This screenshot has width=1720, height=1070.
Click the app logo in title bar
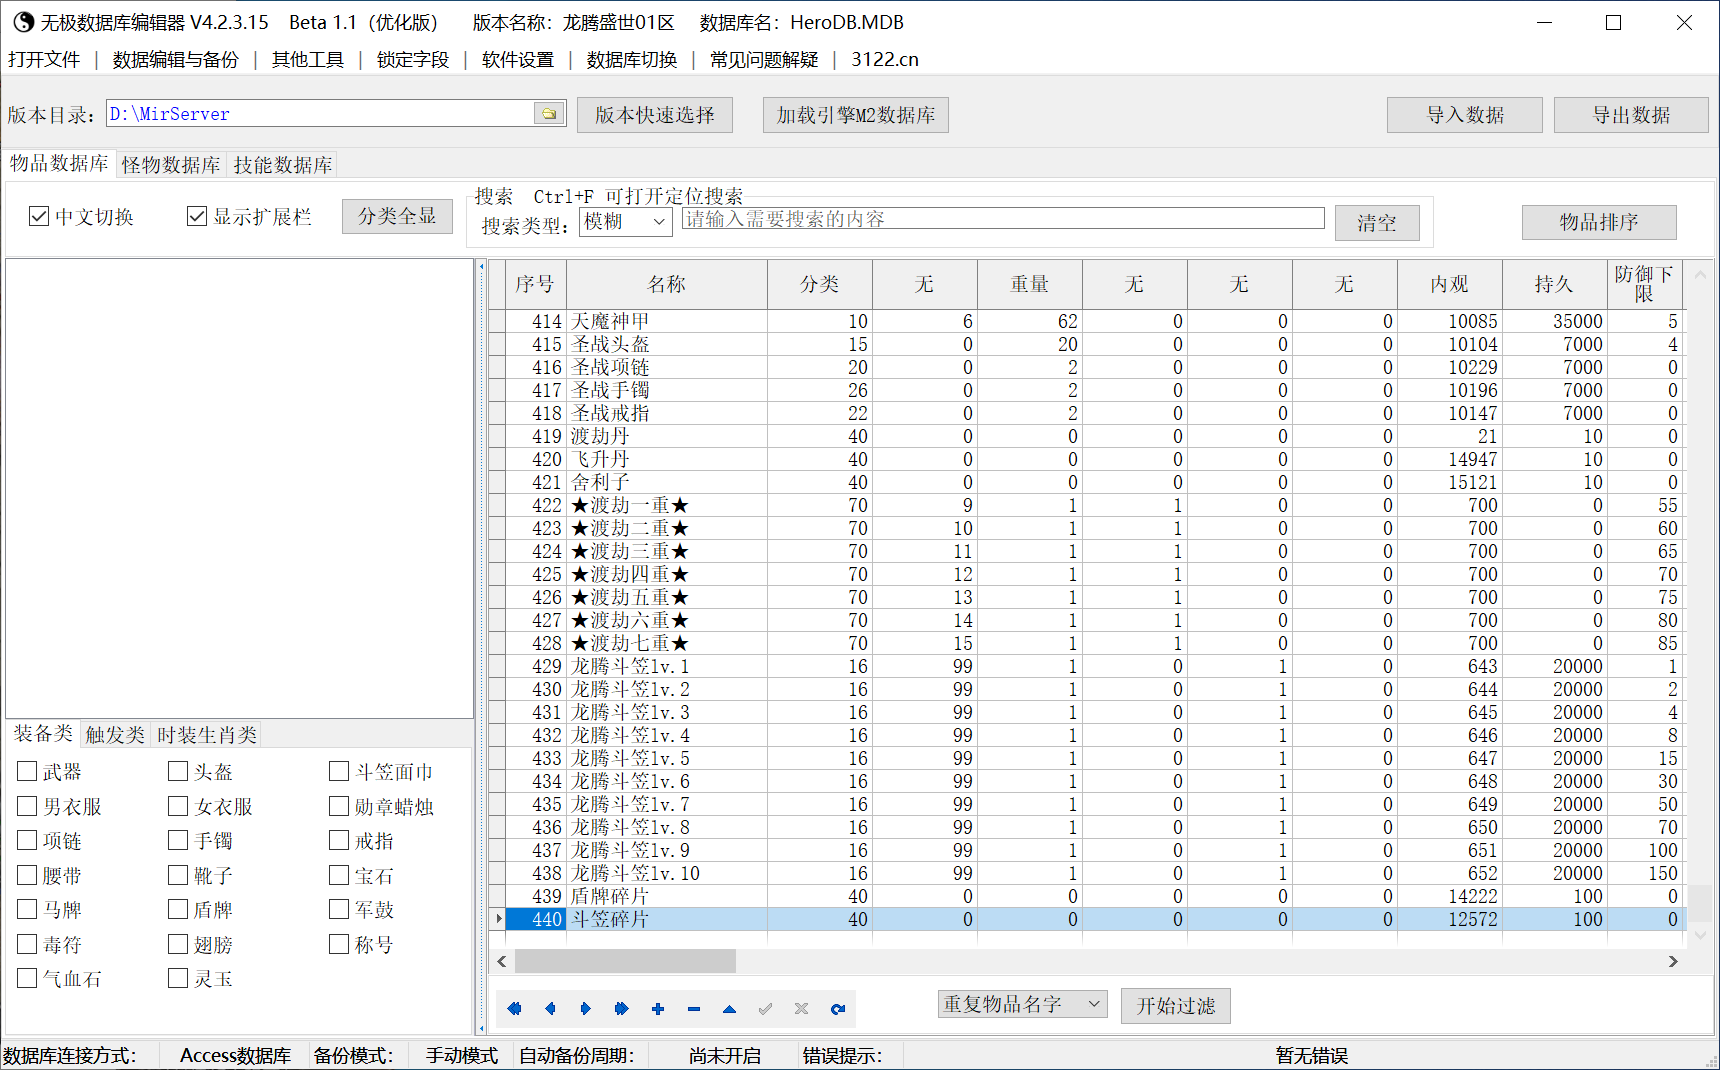coord(23,22)
